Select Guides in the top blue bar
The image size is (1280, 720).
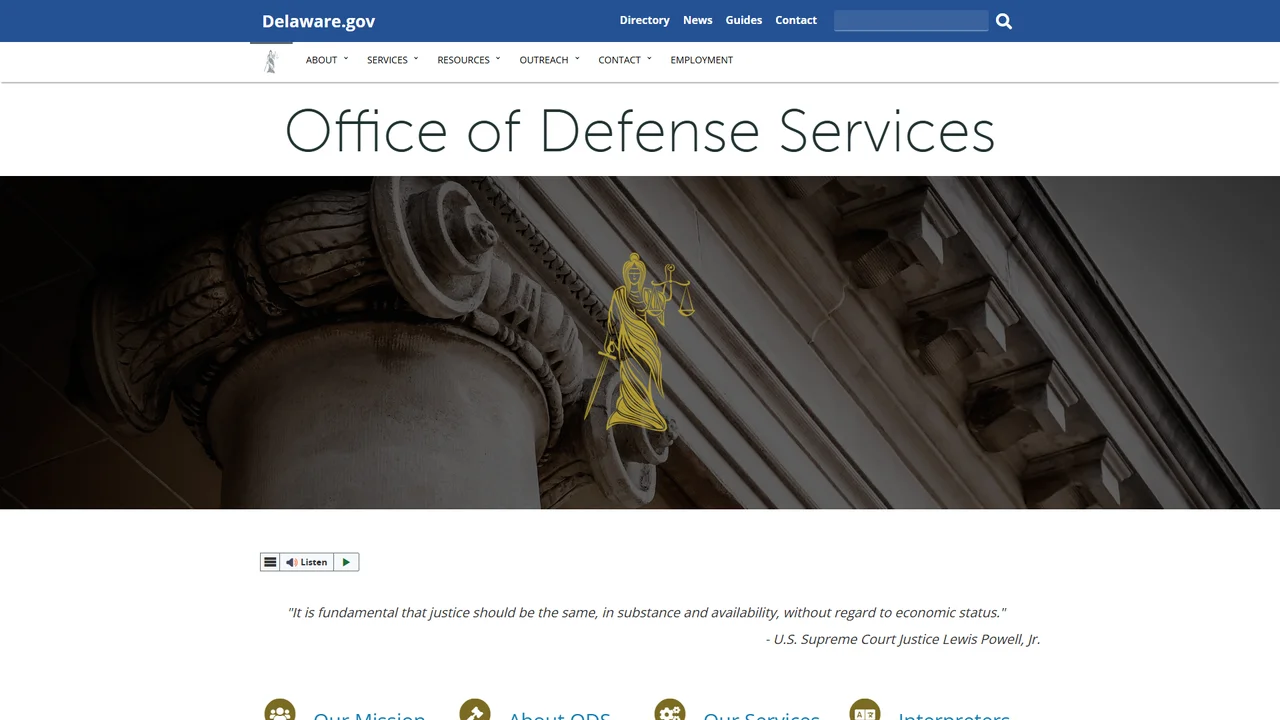click(x=744, y=20)
